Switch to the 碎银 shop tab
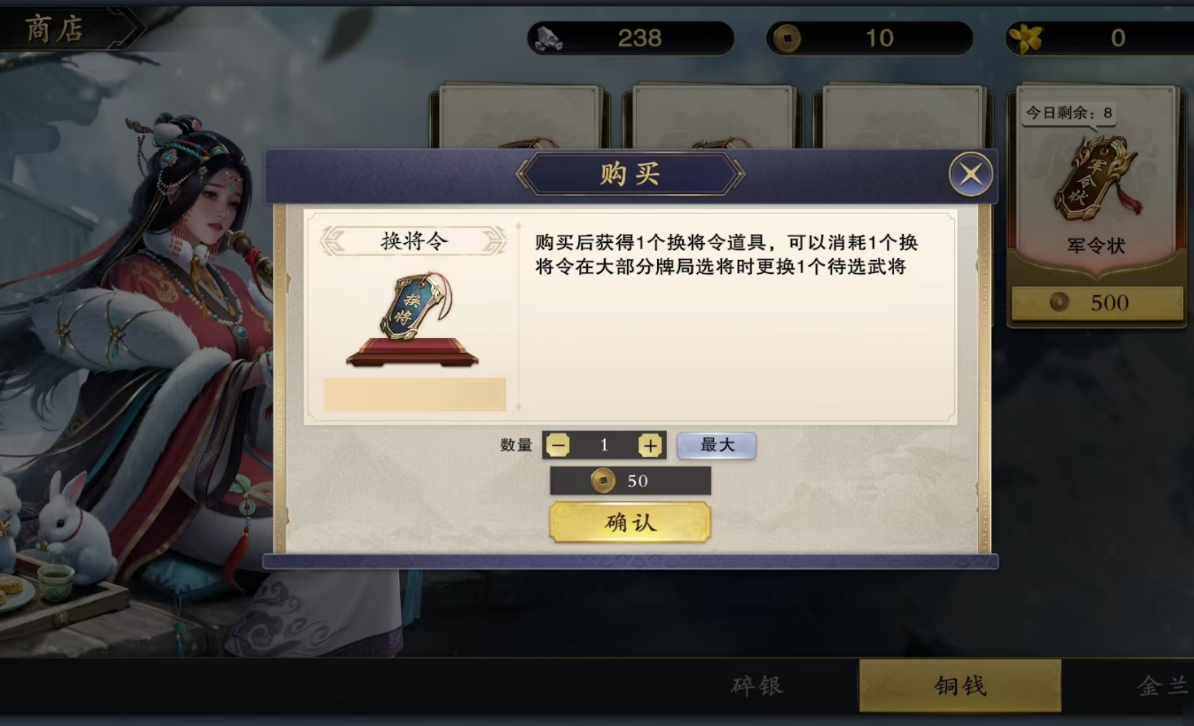1194x726 pixels. 756,686
